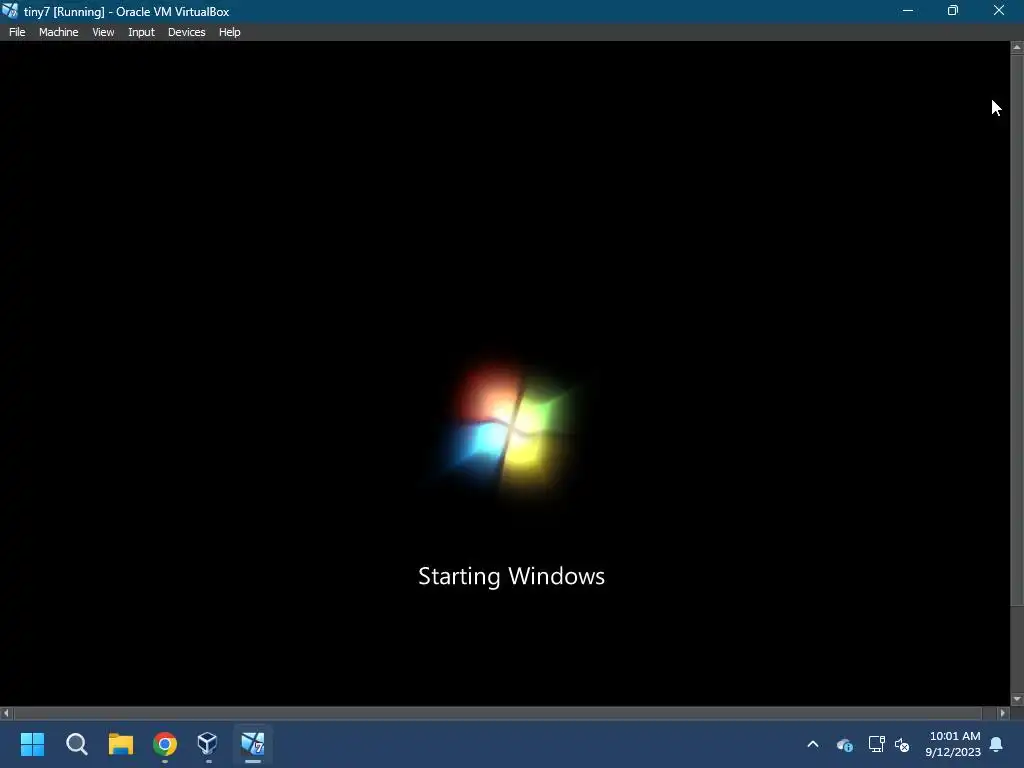Minimize the VirtualBox window
Screen dimensions: 1024x768
coord(908,11)
